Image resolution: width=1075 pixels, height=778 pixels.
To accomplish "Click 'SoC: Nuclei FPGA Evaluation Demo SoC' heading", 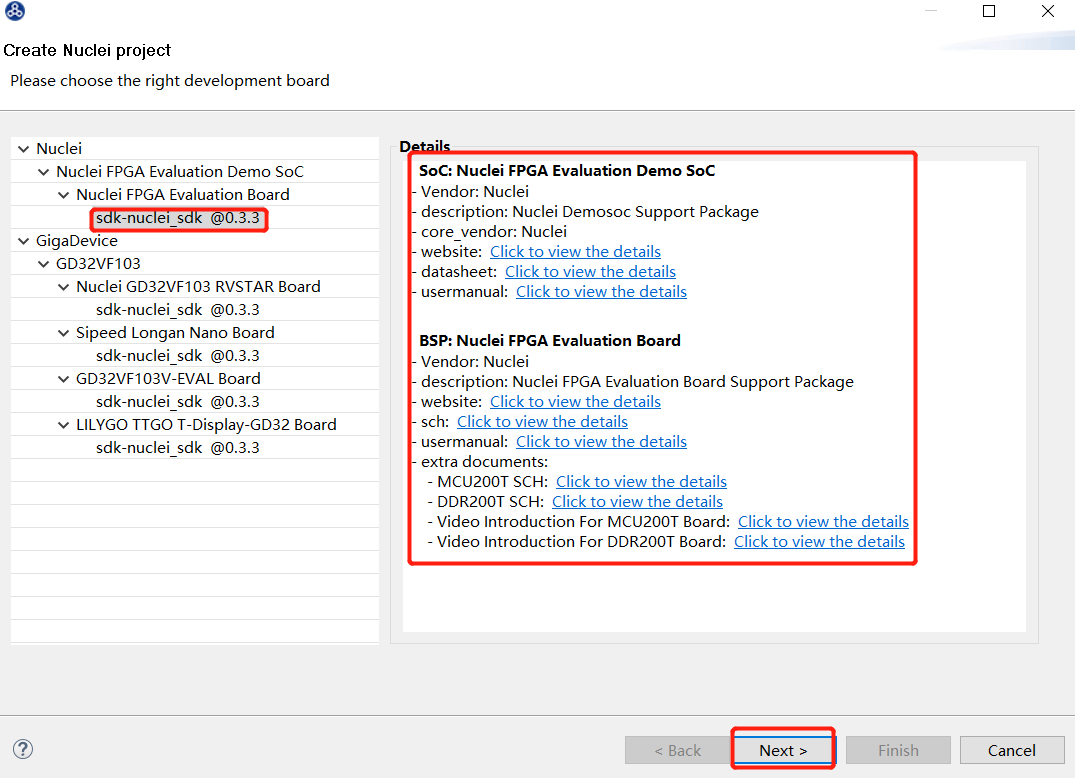I will pyautogui.click(x=567, y=171).
